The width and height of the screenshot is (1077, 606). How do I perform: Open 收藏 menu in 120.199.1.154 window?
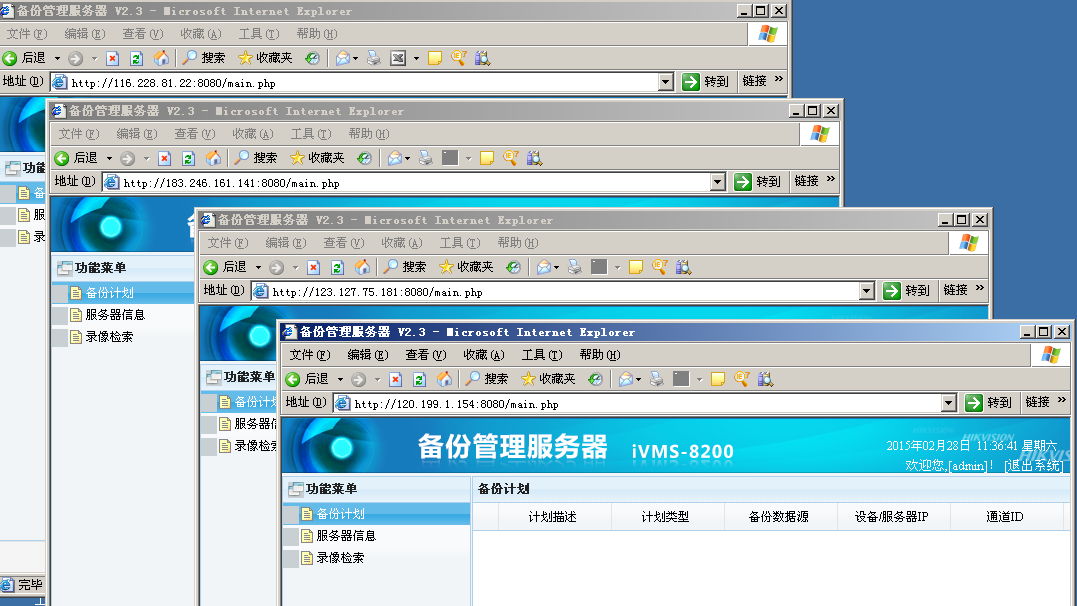point(484,355)
